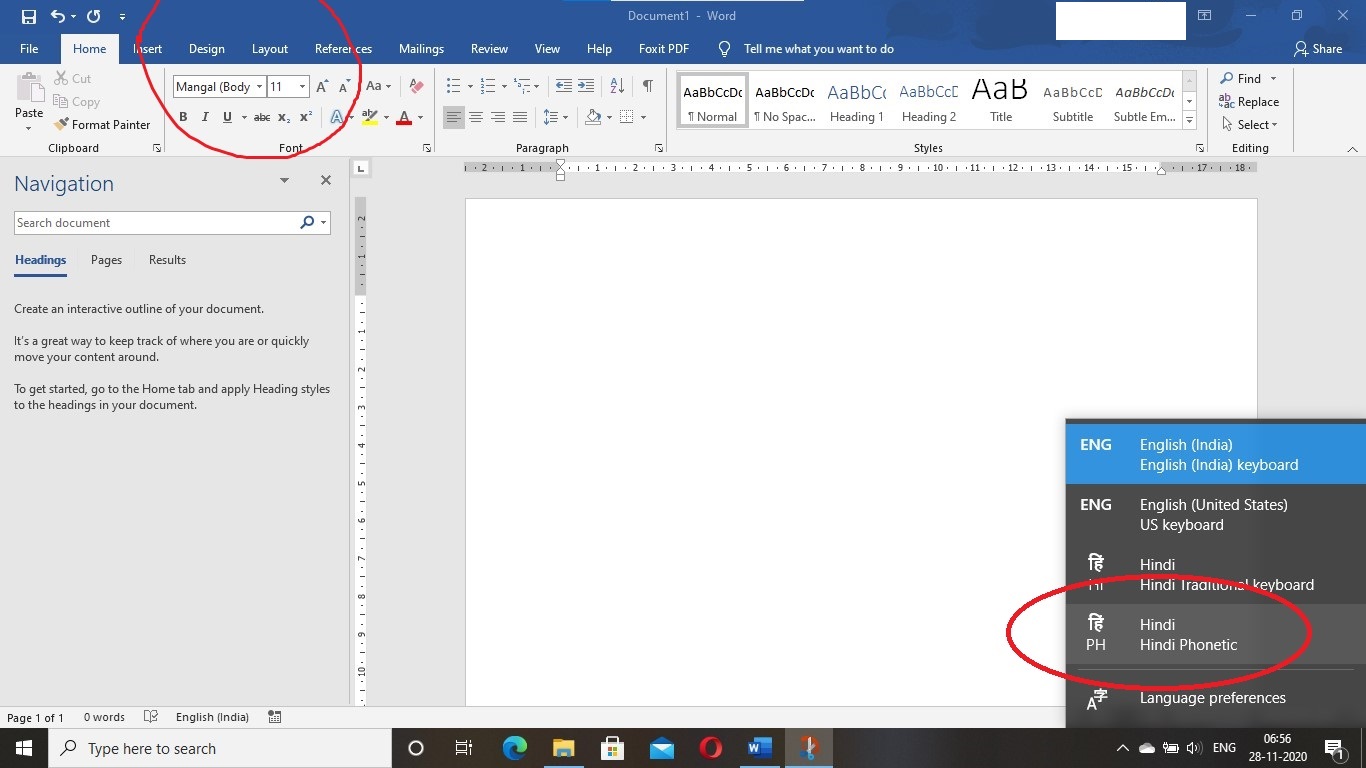Open the font color dropdown arrow
The image size is (1366, 768).
click(420, 118)
